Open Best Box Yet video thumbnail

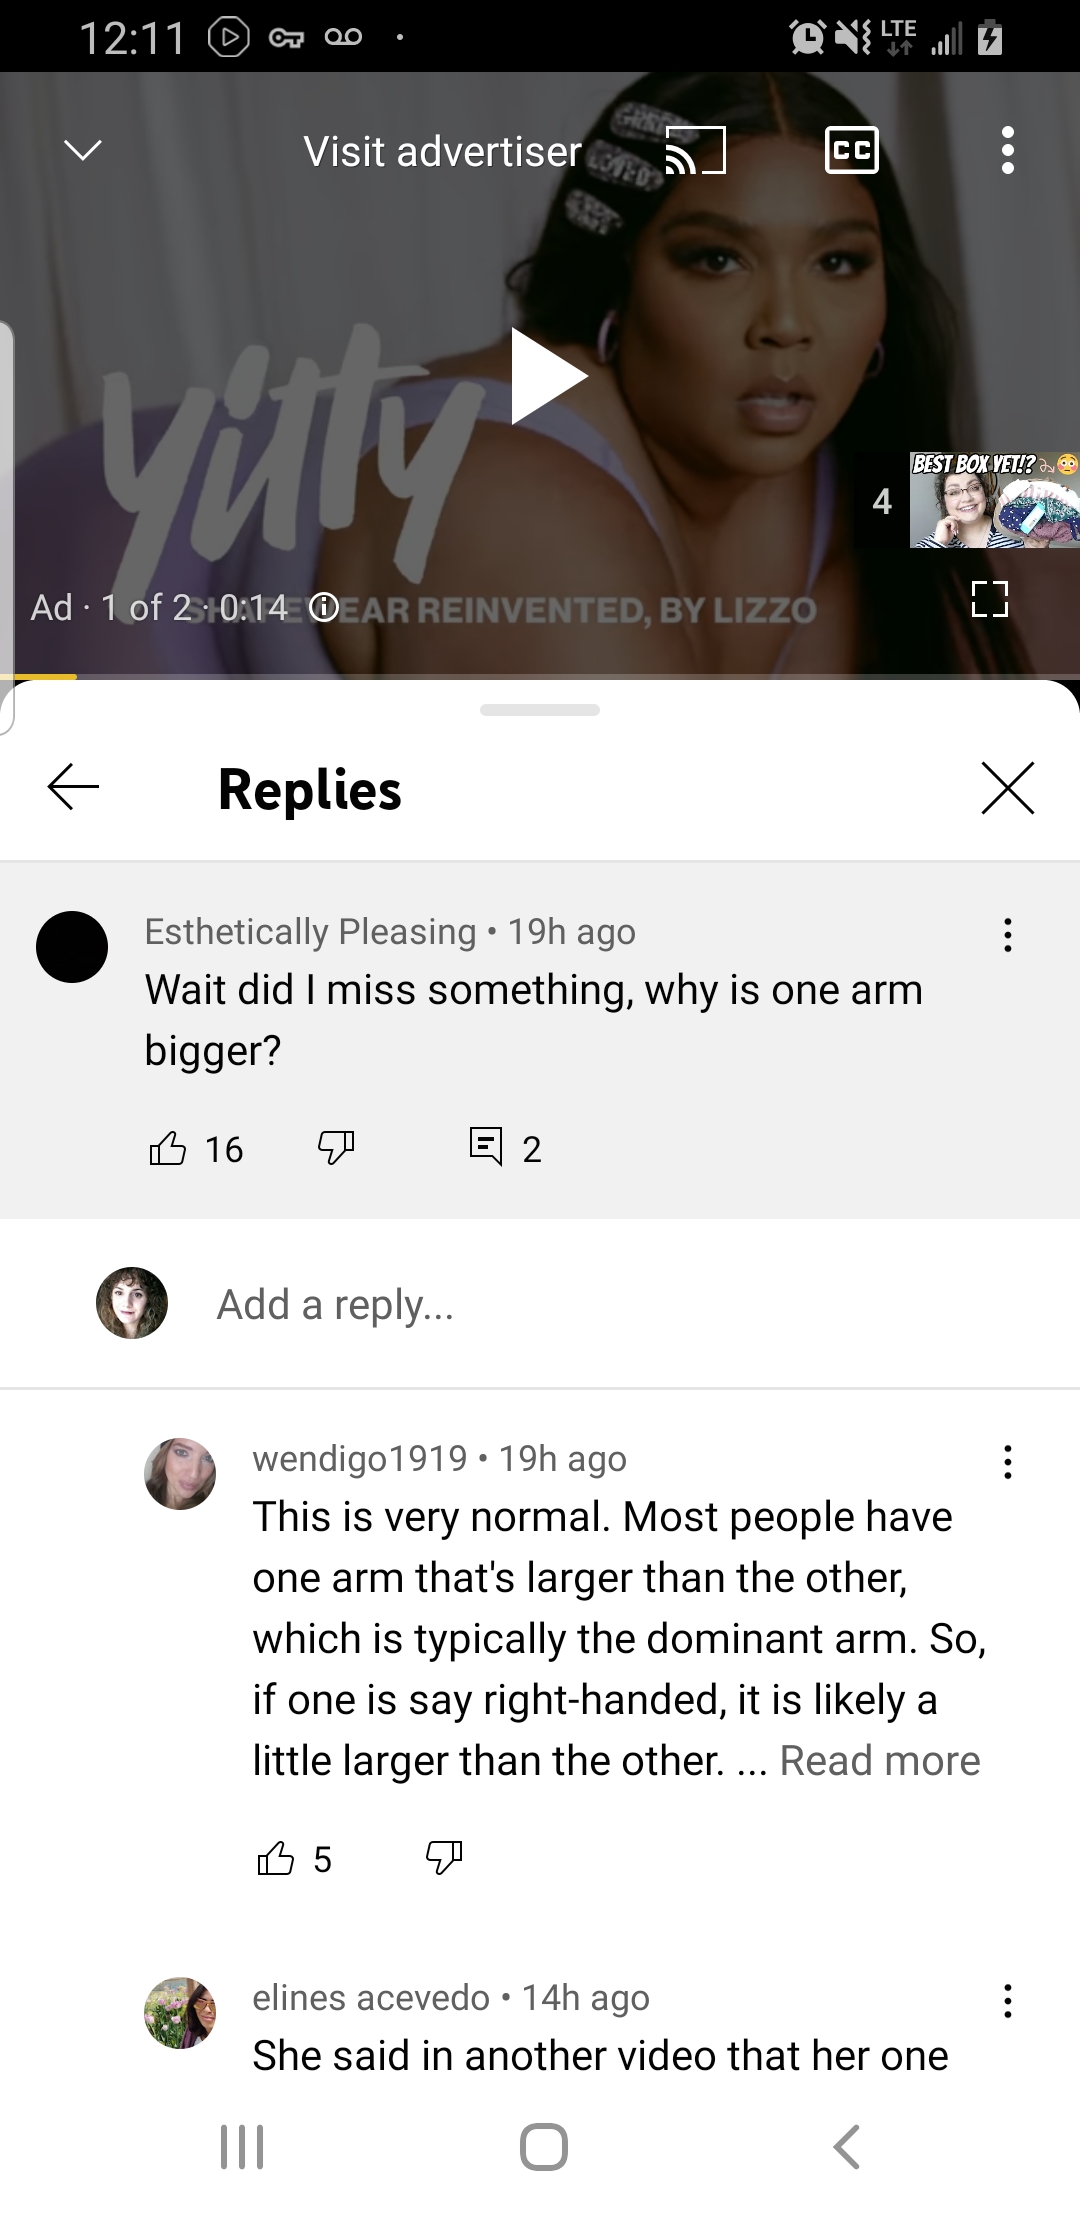pyautogui.click(x=994, y=499)
